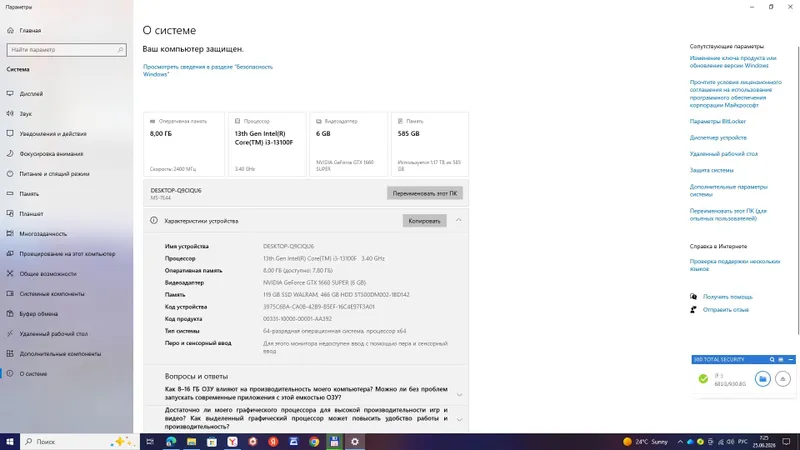This screenshot has width=800, height=450.
Task: Open Параметры BitLocker link
Action: [717, 121]
